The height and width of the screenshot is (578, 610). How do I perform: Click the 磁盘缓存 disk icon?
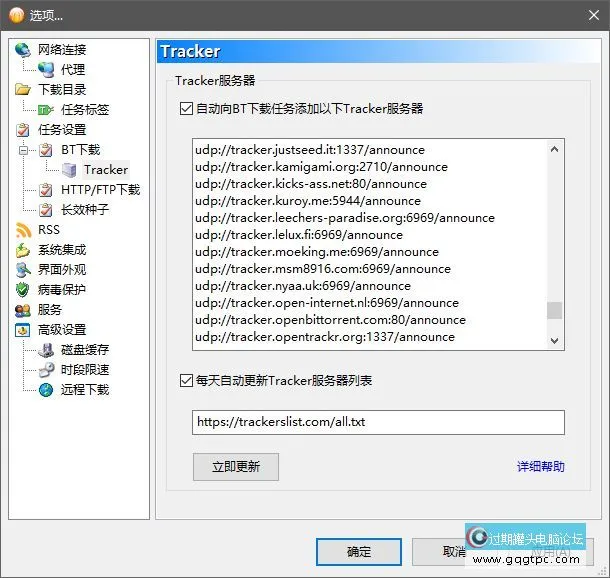tap(46, 350)
